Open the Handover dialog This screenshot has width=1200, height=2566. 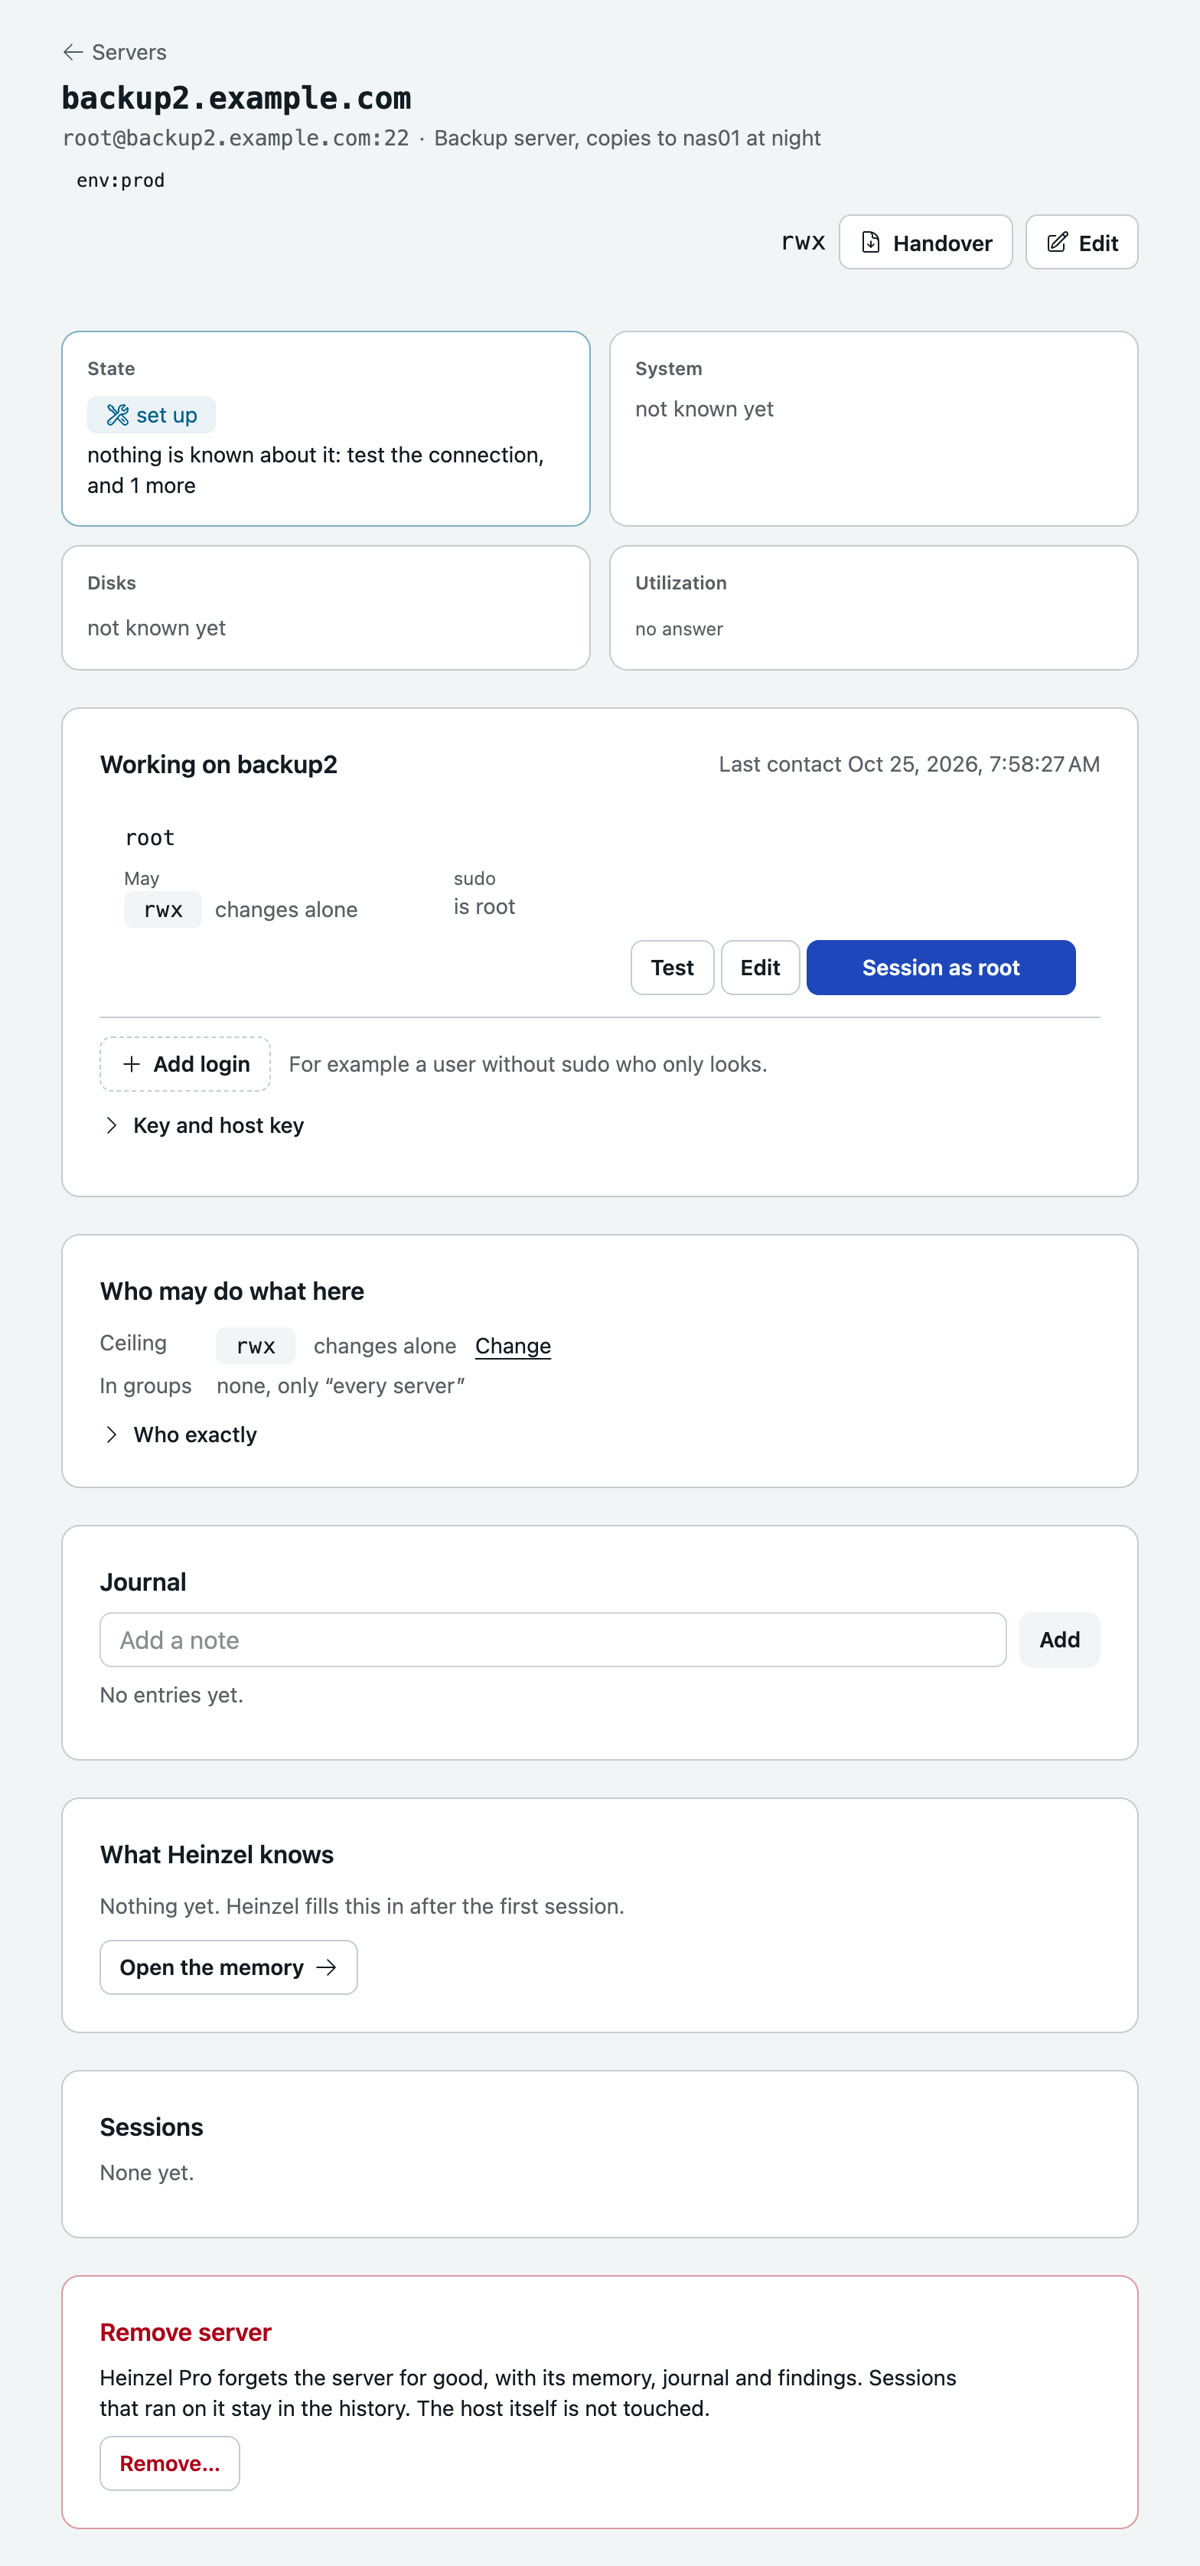[x=925, y=242]
